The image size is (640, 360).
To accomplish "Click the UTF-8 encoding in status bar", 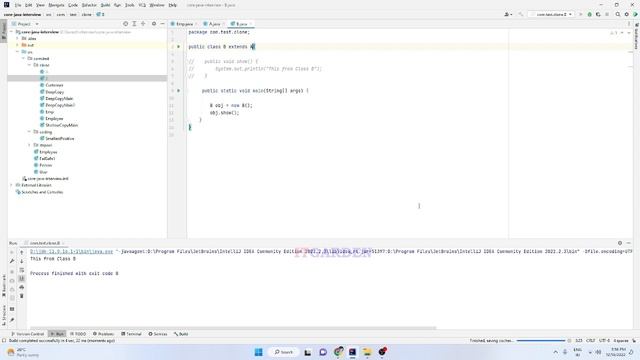I will (604, 340).
